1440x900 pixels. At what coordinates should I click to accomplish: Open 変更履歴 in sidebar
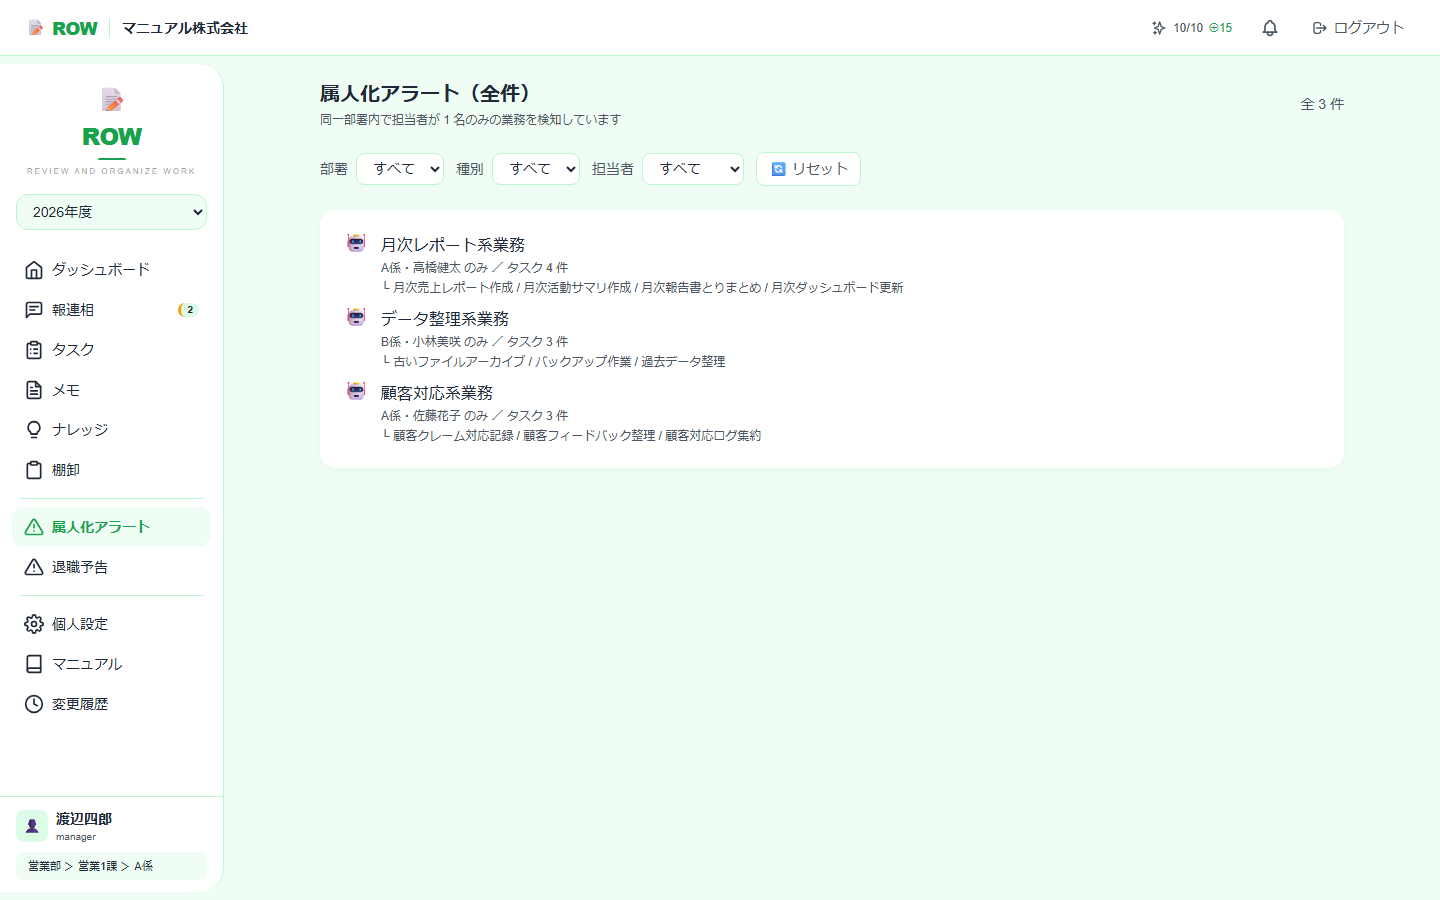(x=111, y=704)
